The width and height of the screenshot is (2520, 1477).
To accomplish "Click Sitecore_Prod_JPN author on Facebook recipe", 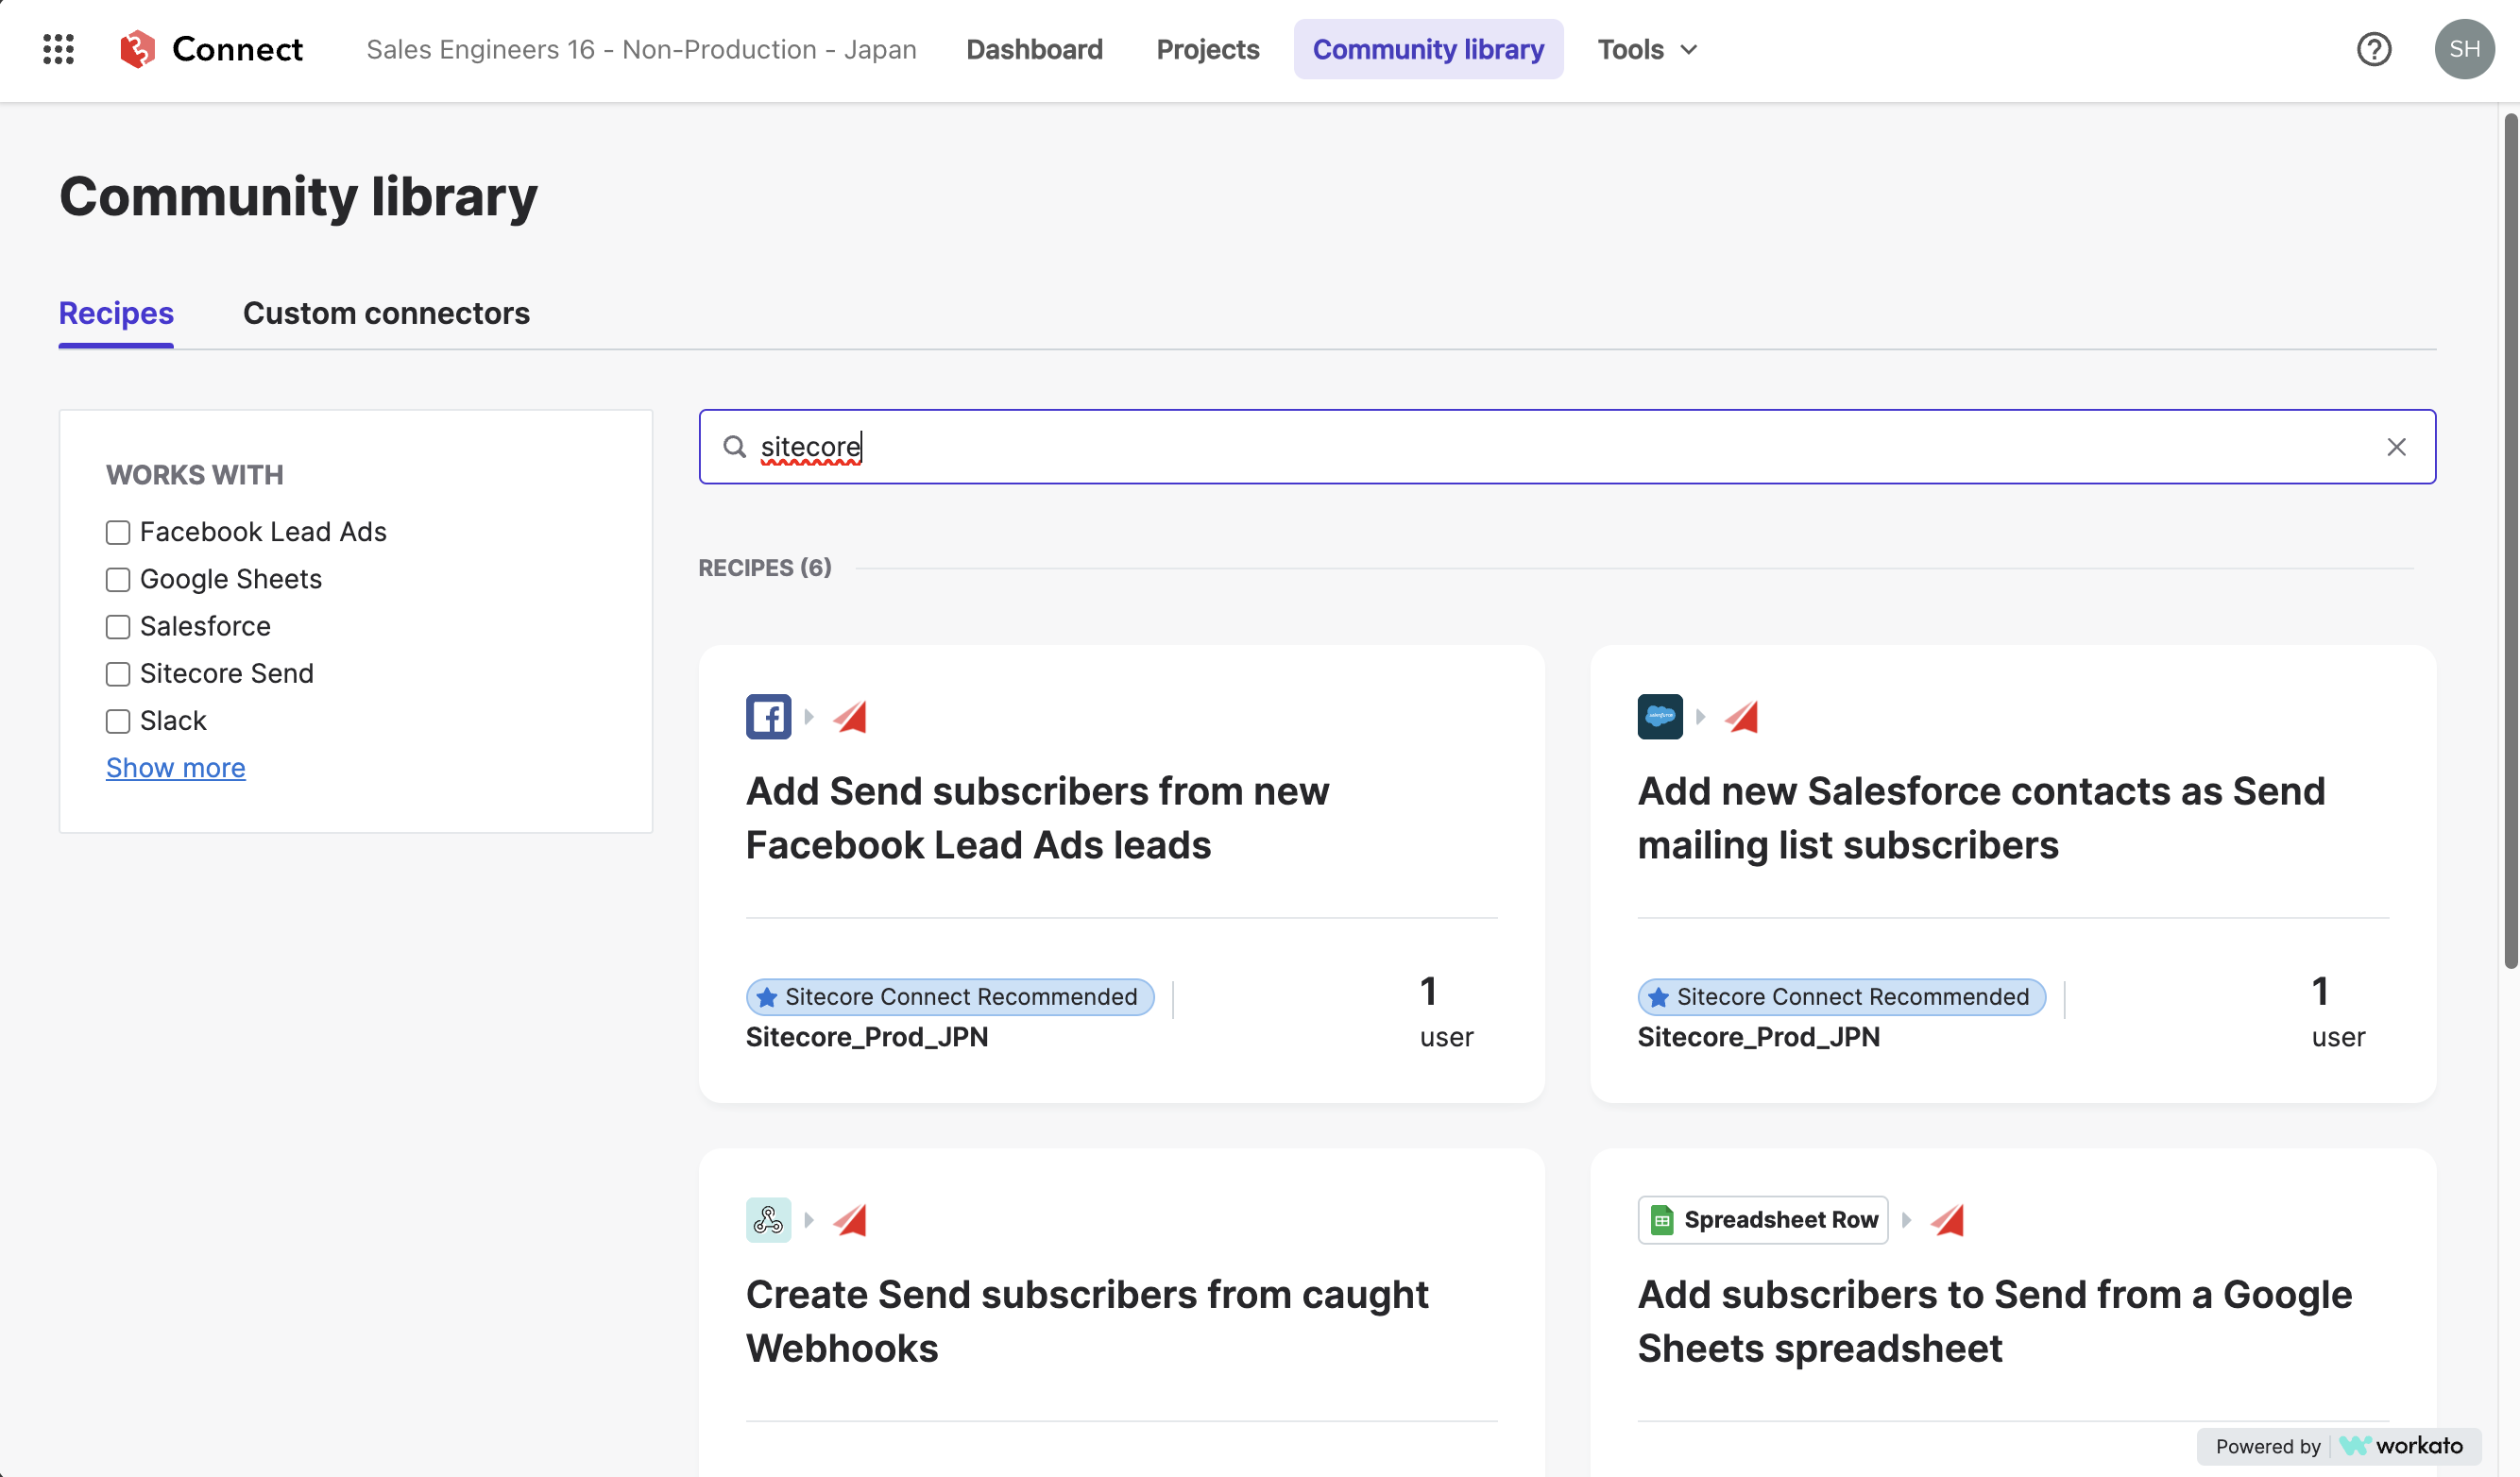I will tap(867, 1037).
